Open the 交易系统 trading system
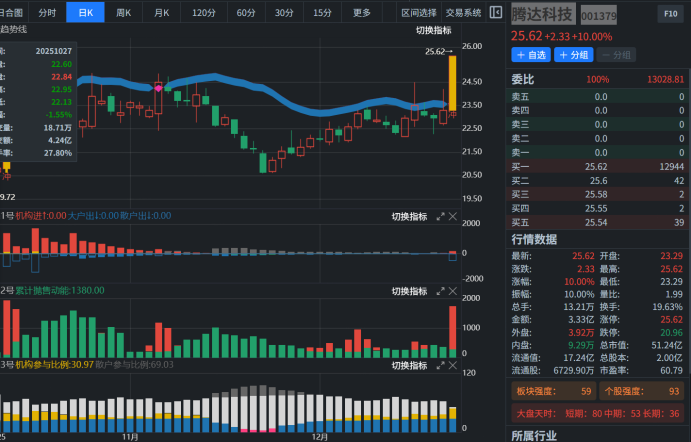The width and height of the screenshot is (691, 442). (463, 13)
